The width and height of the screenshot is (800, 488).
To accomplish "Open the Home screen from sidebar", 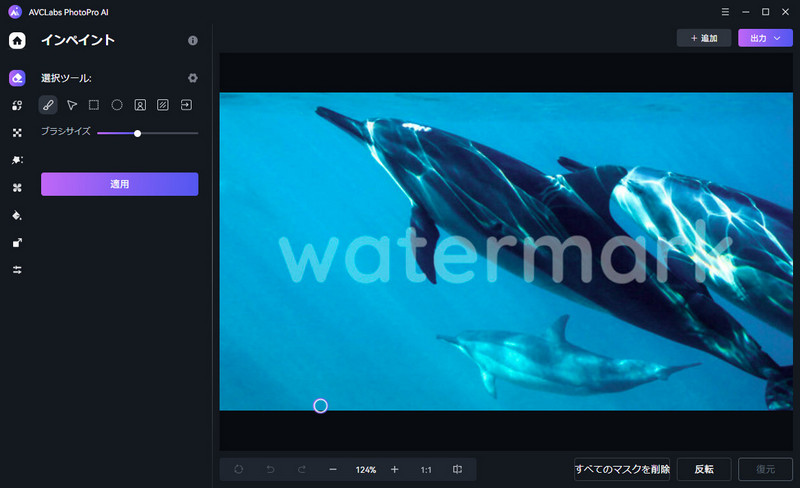I will coord(17,41).
